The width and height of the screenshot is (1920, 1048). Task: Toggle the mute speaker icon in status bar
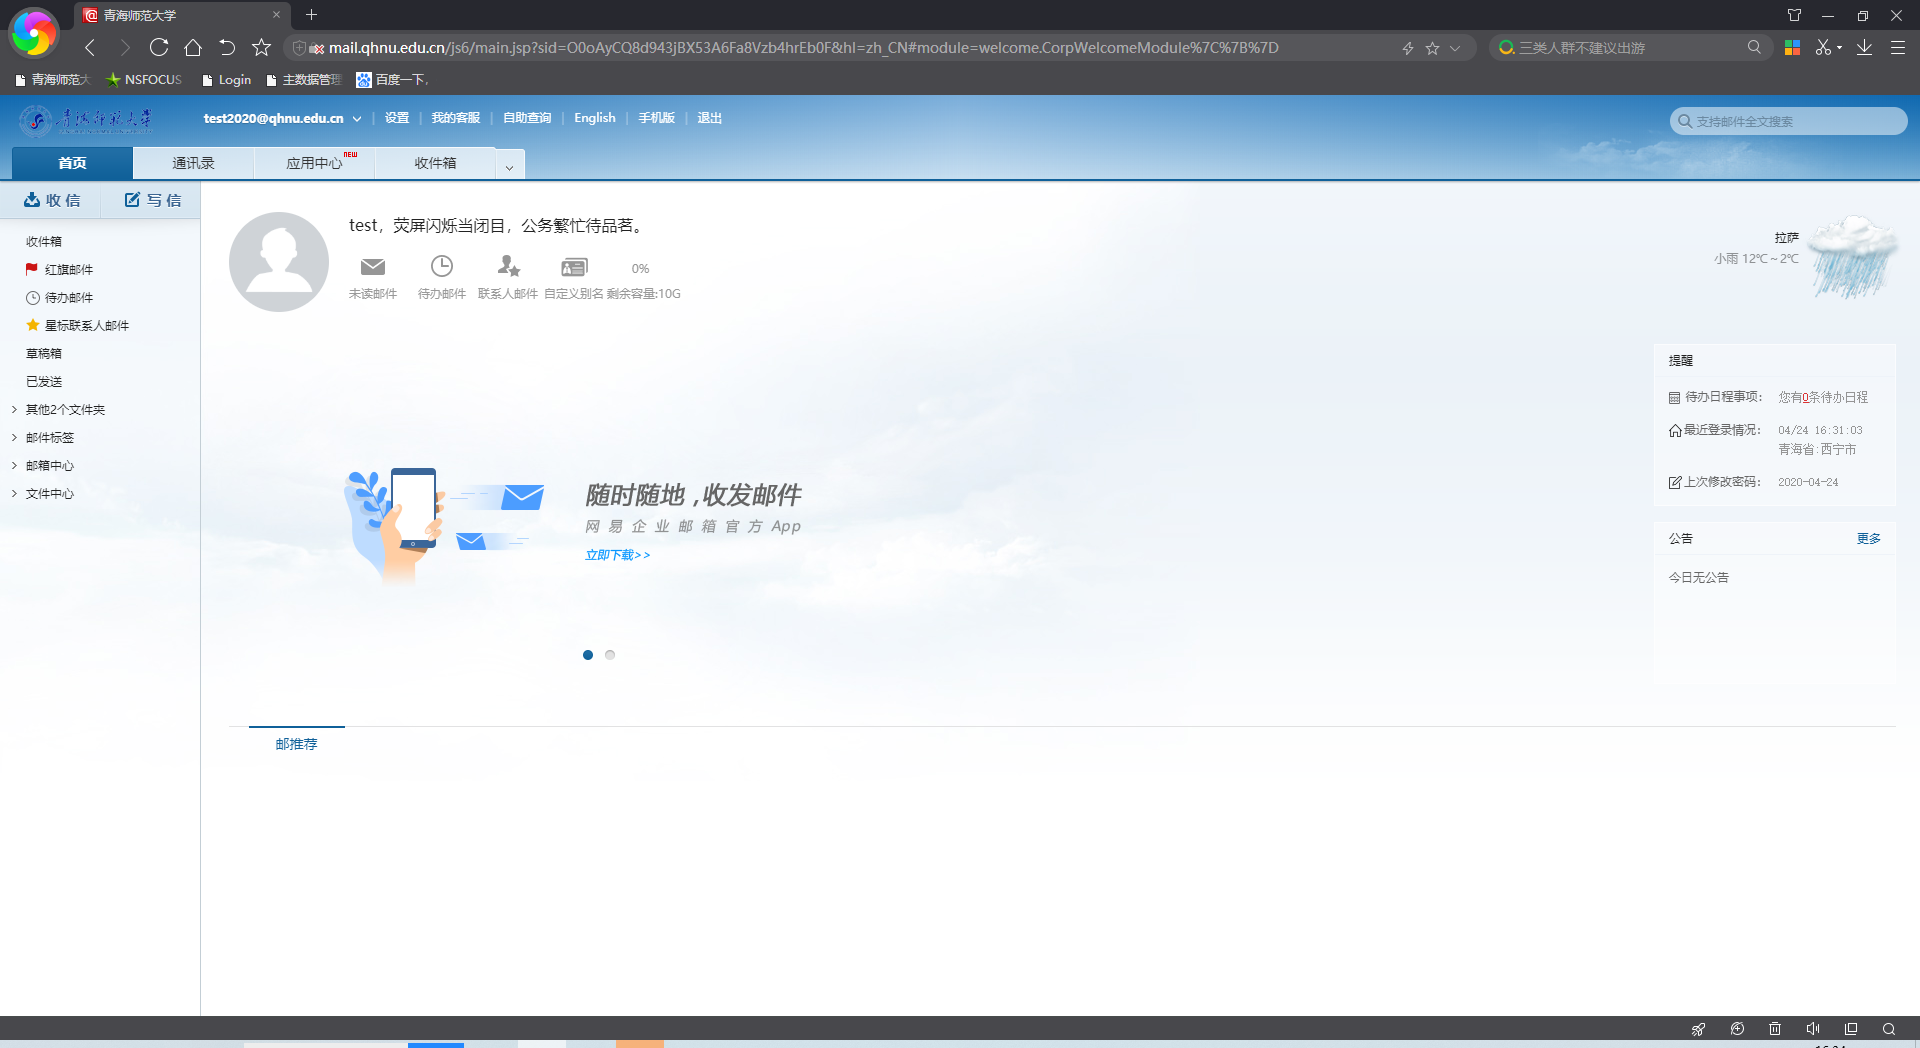click(1813, 1029)
